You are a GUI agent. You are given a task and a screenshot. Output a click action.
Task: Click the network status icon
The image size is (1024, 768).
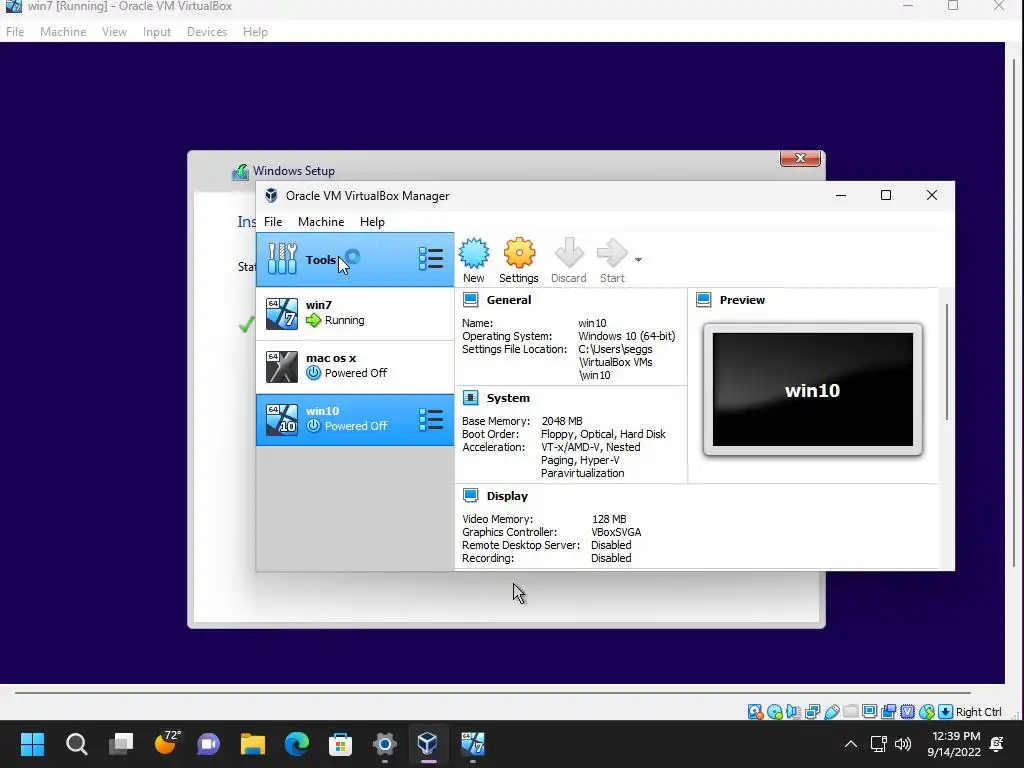click(812, 712)
